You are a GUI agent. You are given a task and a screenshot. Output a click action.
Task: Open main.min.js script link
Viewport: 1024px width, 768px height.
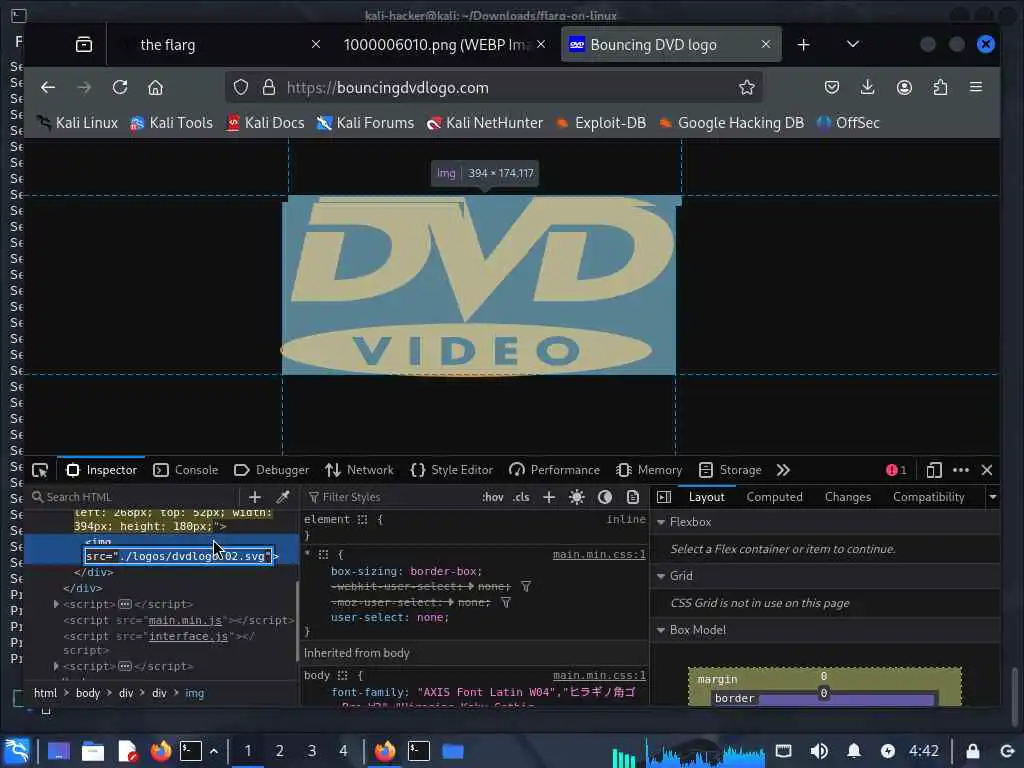pos(185,620)
